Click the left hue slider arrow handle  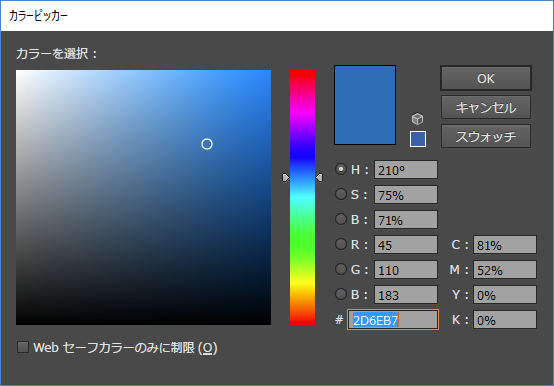[x=285, y=177]
